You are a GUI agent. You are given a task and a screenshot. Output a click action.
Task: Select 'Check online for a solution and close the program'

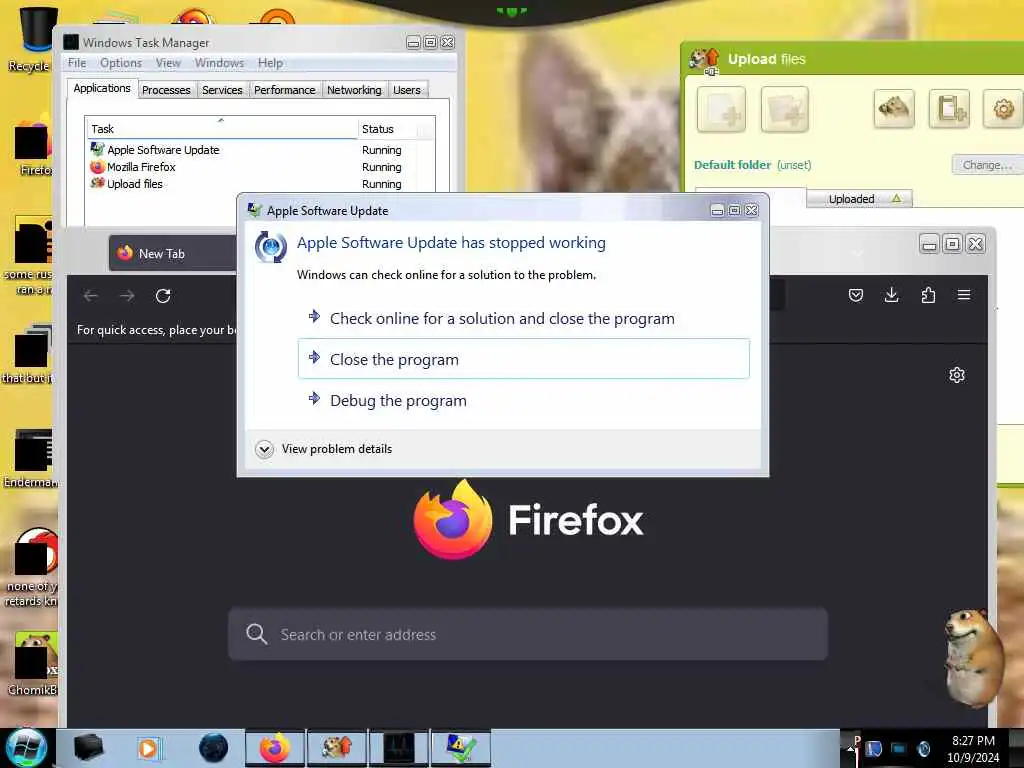502,318
